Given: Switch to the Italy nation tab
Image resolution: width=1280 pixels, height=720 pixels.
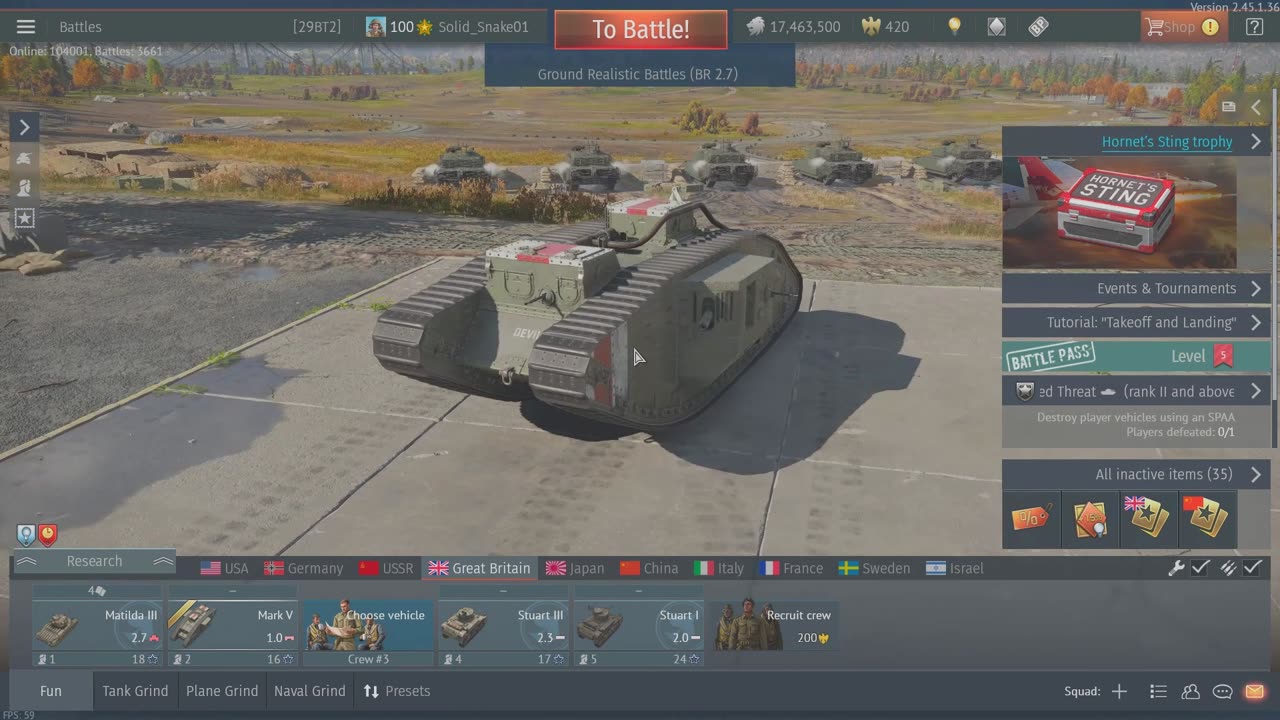Looking at the screenshot, I should point(719,568).
